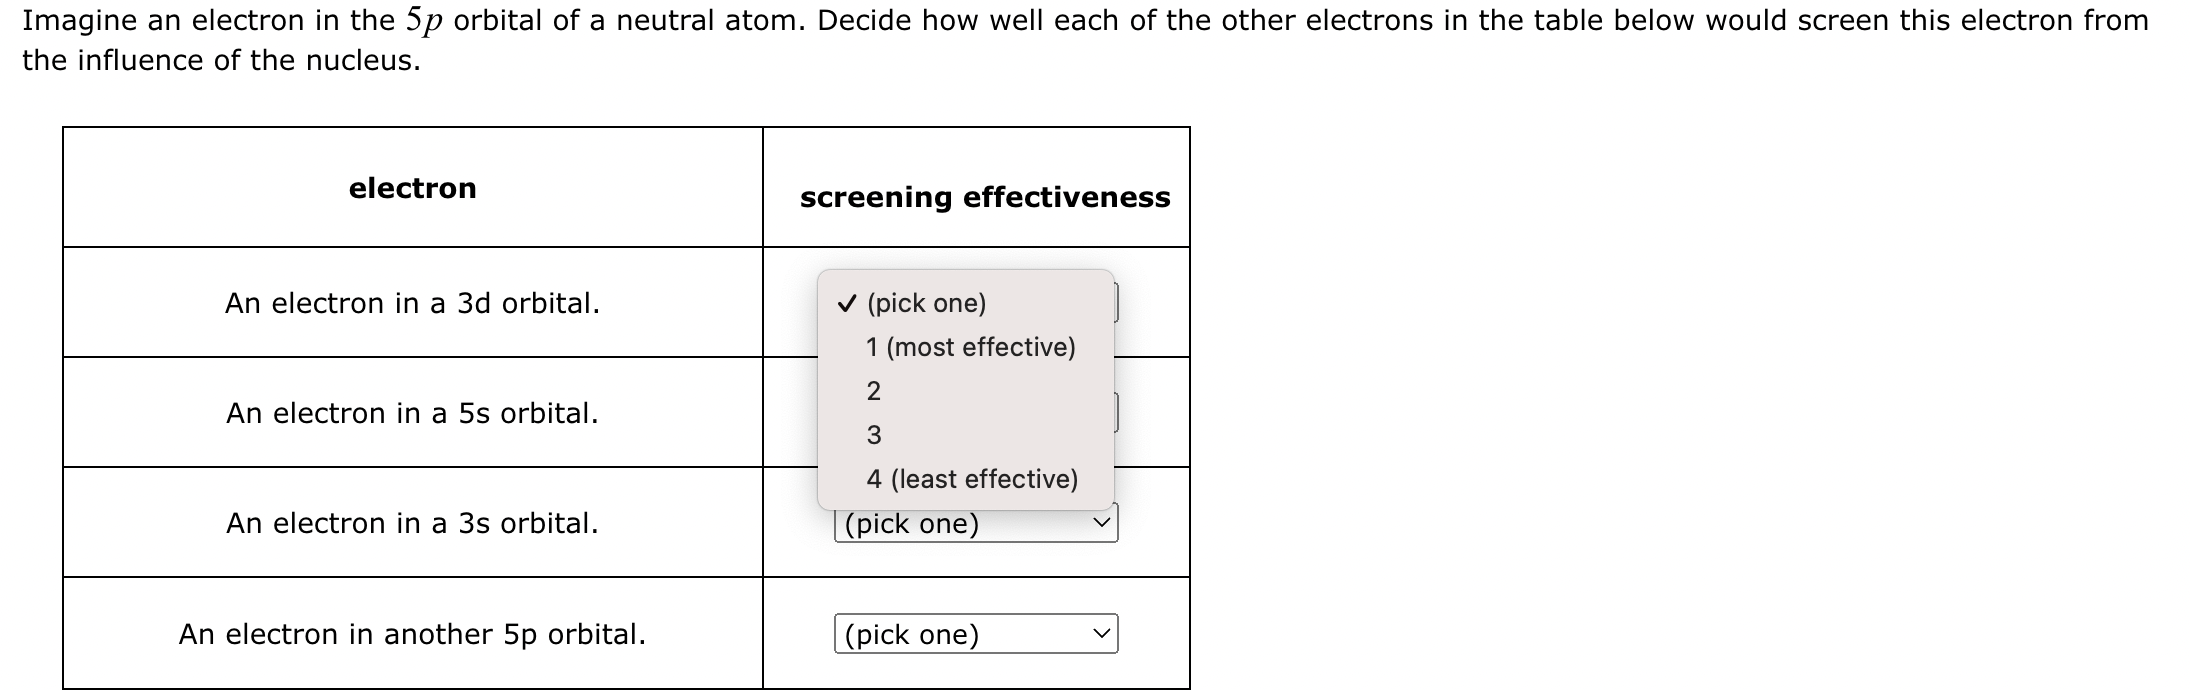The height and width of the screenshot is (690, 2190).
Task: Click the "An electron in a 5s orbital." cell
Action: 412,413
